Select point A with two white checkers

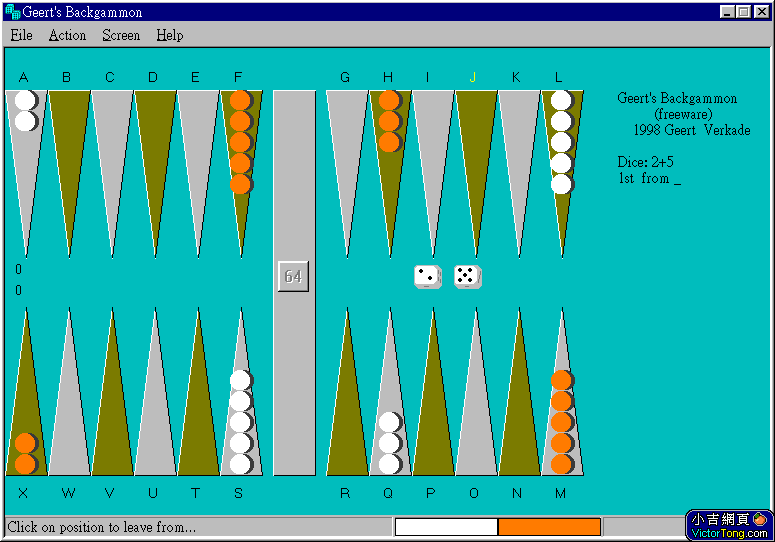[26, 174]
